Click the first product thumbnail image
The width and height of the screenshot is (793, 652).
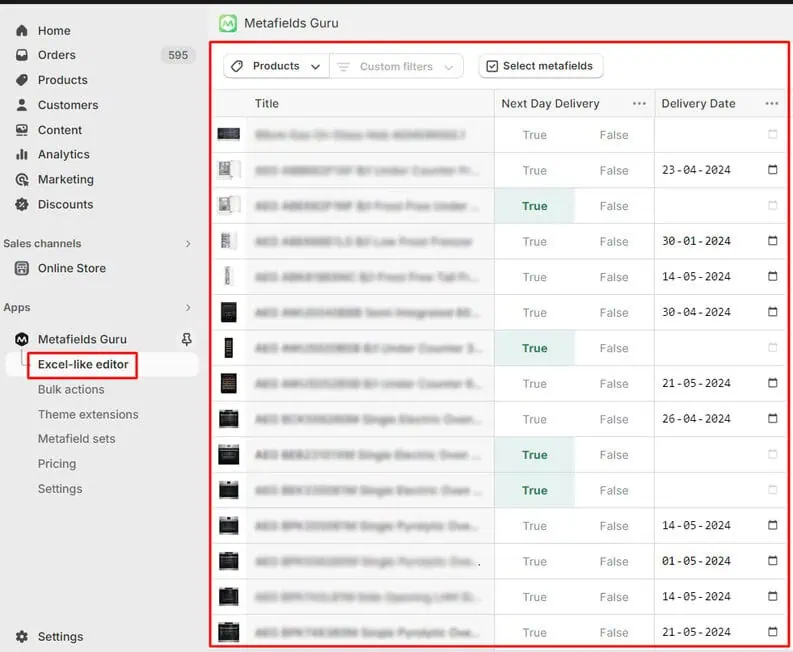[x=229, y=134]
